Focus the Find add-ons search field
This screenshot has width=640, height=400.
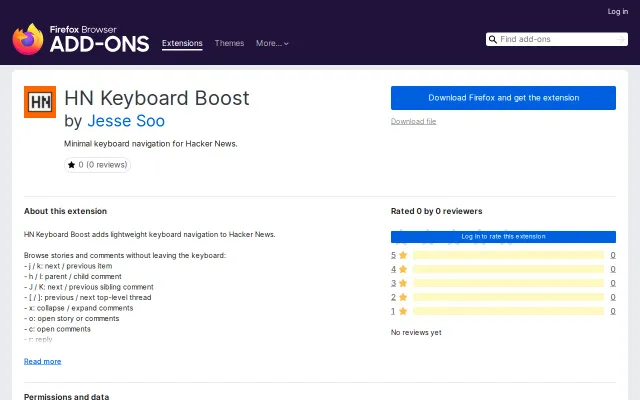click(557, 39)
